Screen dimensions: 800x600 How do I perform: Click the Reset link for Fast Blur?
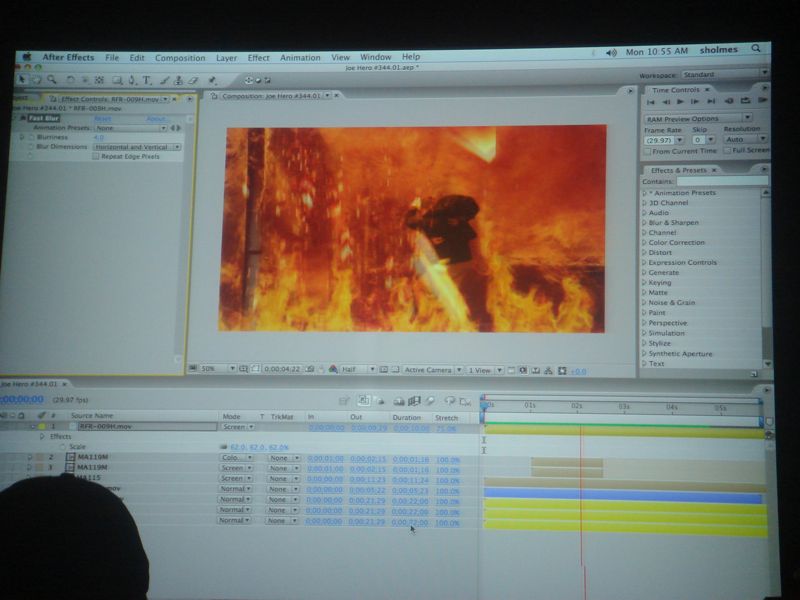(103, 118)
